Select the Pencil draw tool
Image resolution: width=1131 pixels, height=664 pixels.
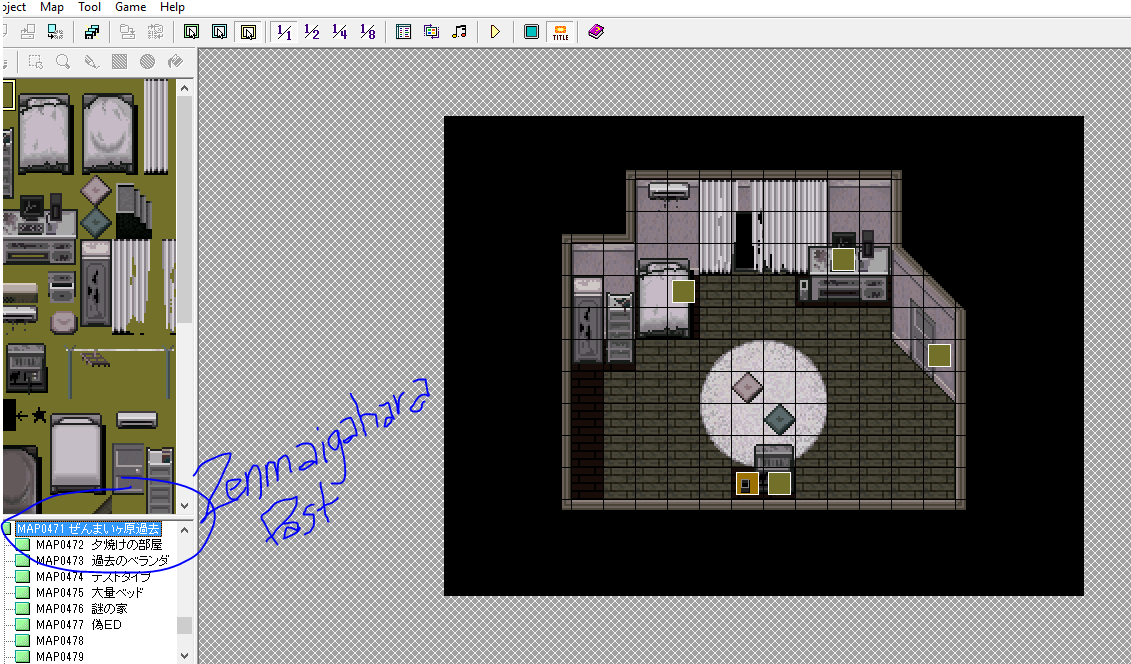pyautogui.click(x=92, y=62)
